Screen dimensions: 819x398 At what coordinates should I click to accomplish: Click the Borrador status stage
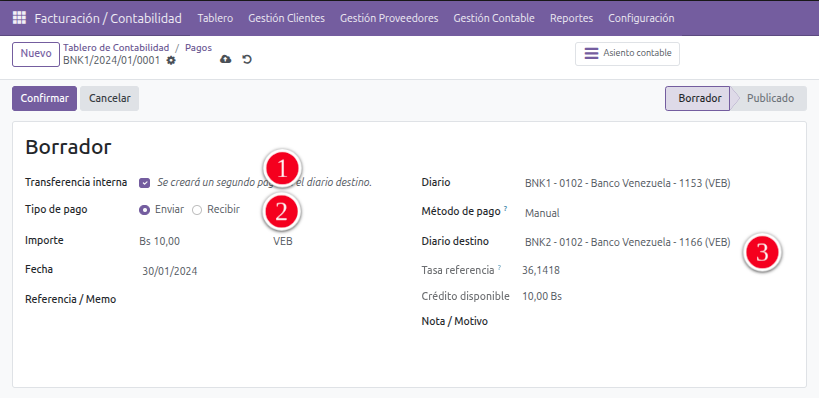(698, 98)
